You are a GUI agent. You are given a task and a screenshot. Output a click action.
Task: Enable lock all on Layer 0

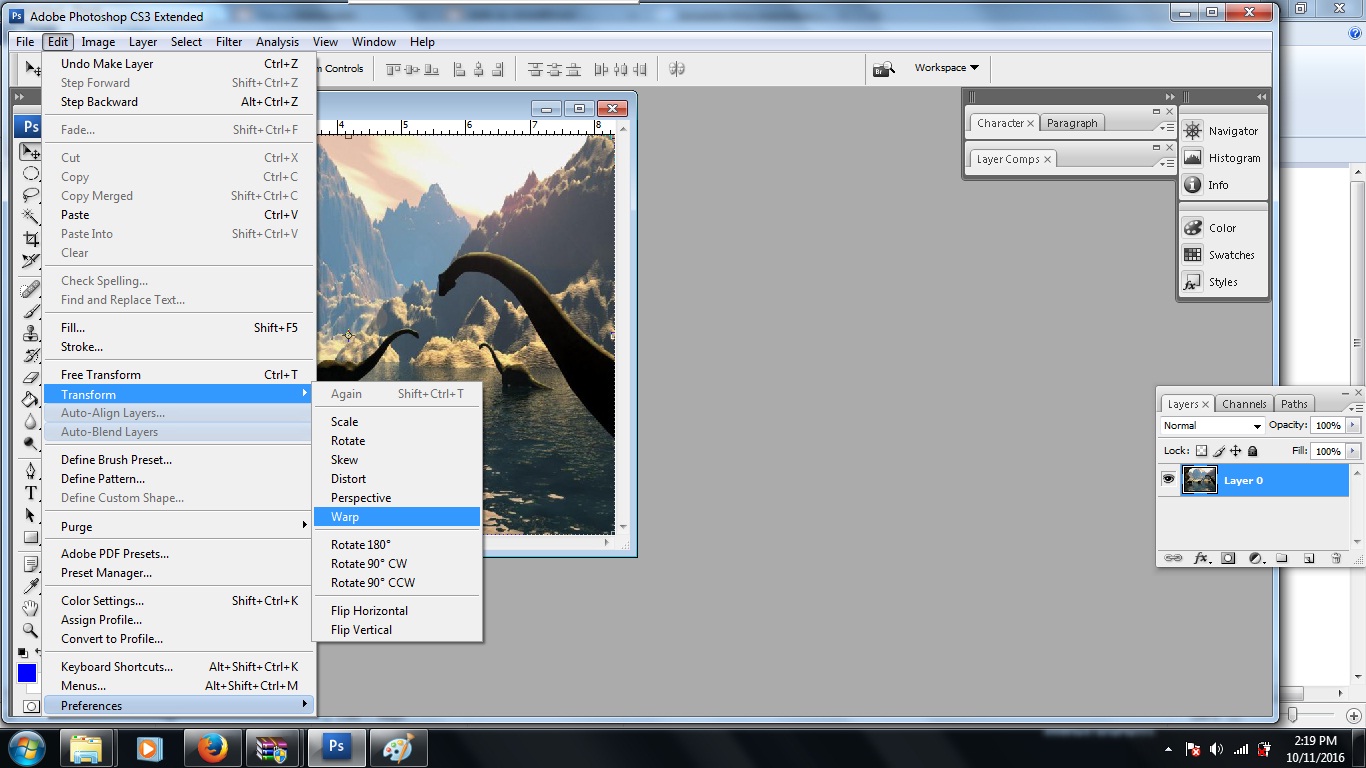click(1252, 451)
